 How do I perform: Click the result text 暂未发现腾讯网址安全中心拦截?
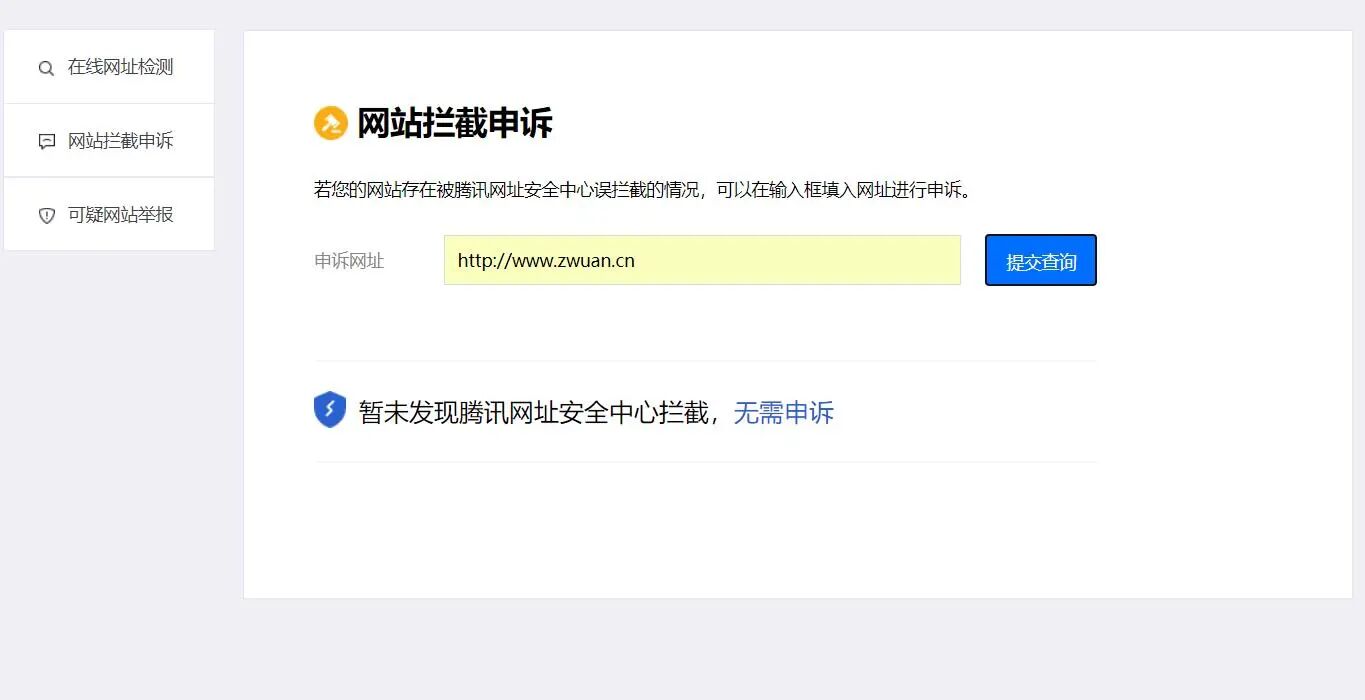pyautogui.click(x=534, y=412)
